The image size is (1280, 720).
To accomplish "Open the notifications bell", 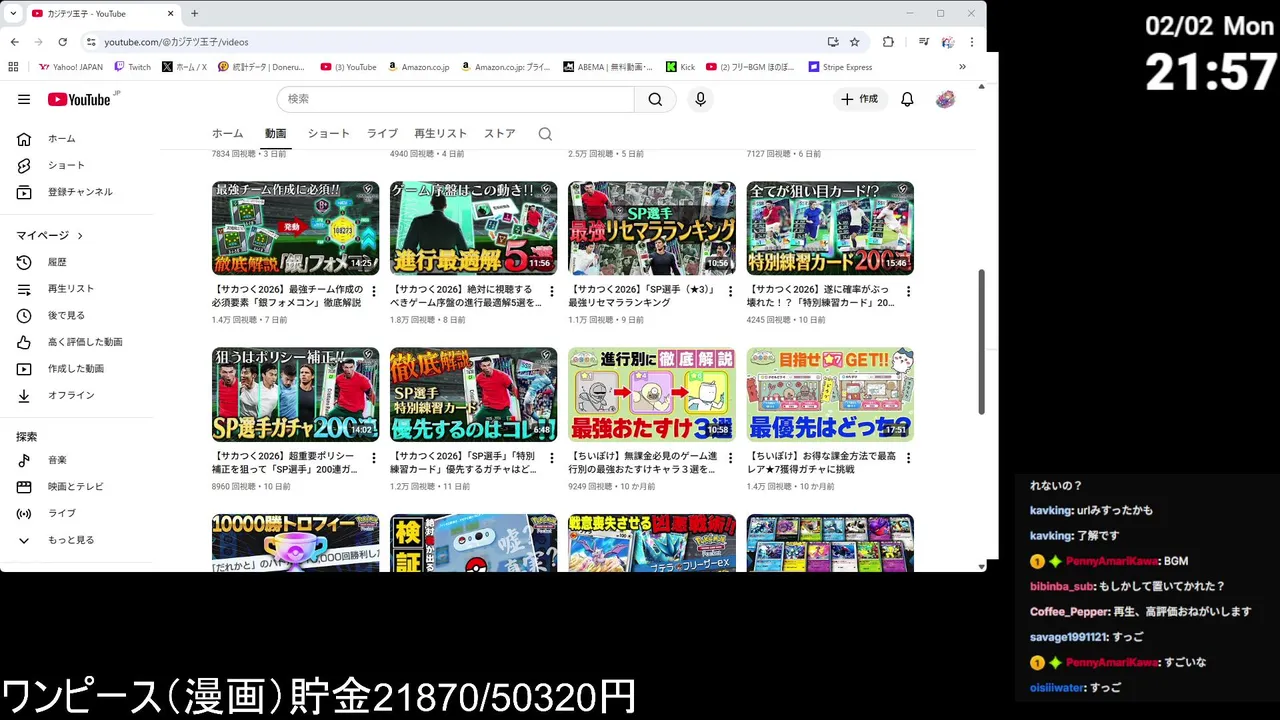I will pos(907,99).
